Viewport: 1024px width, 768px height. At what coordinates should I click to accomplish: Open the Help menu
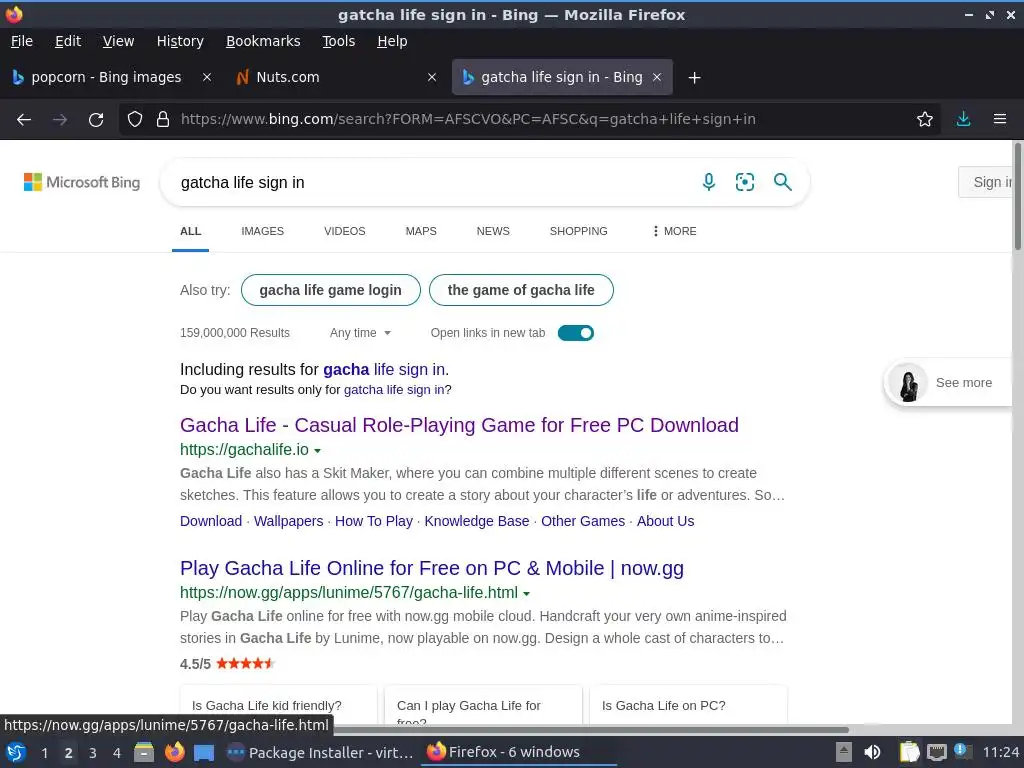coord(392,41)
